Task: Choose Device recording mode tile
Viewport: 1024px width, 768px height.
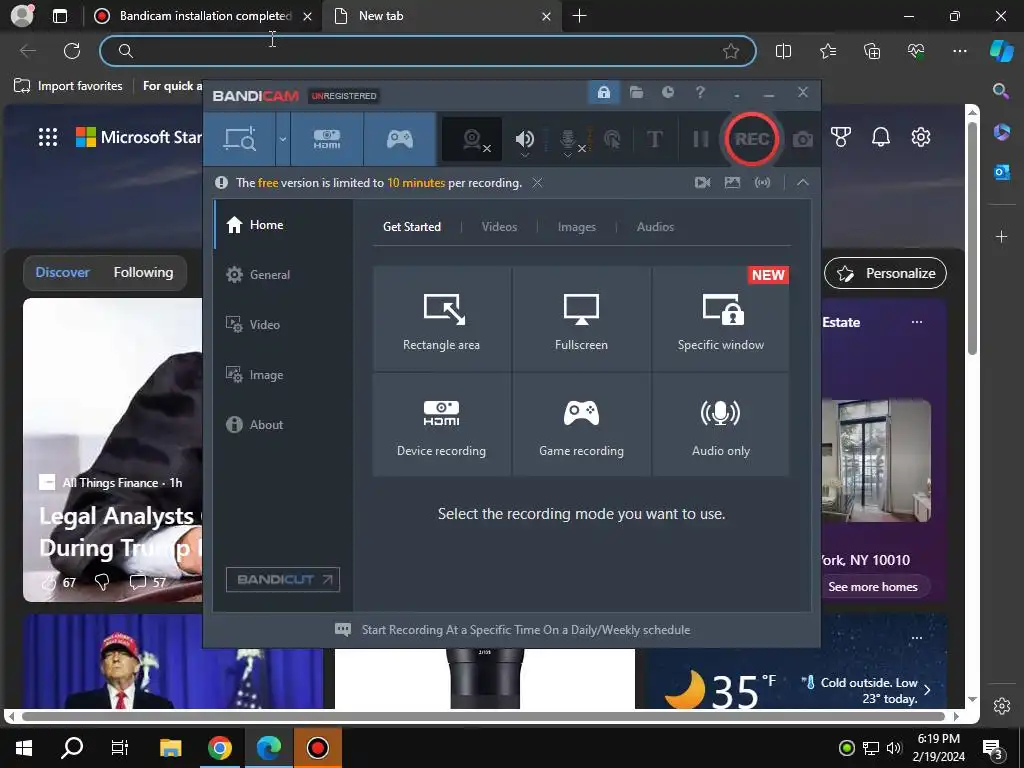Action: [x=441, y=424]
